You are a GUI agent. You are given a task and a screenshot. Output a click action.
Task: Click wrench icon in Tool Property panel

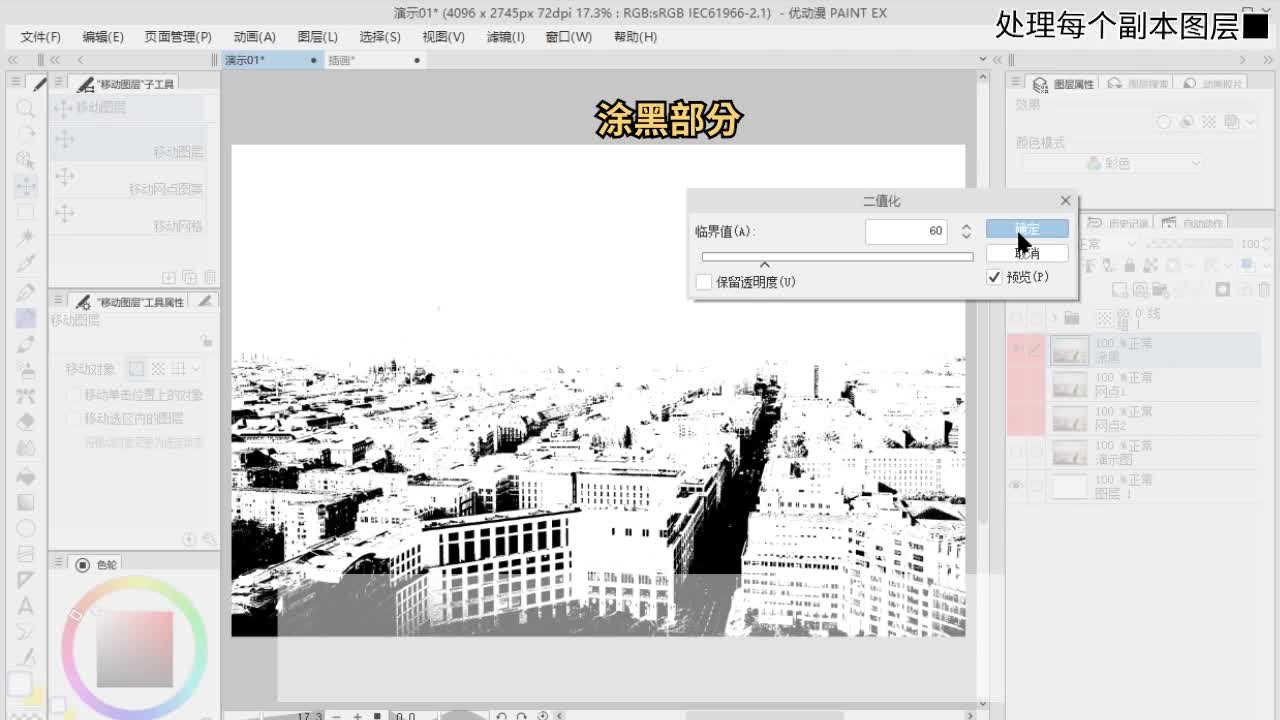(210, 540)
